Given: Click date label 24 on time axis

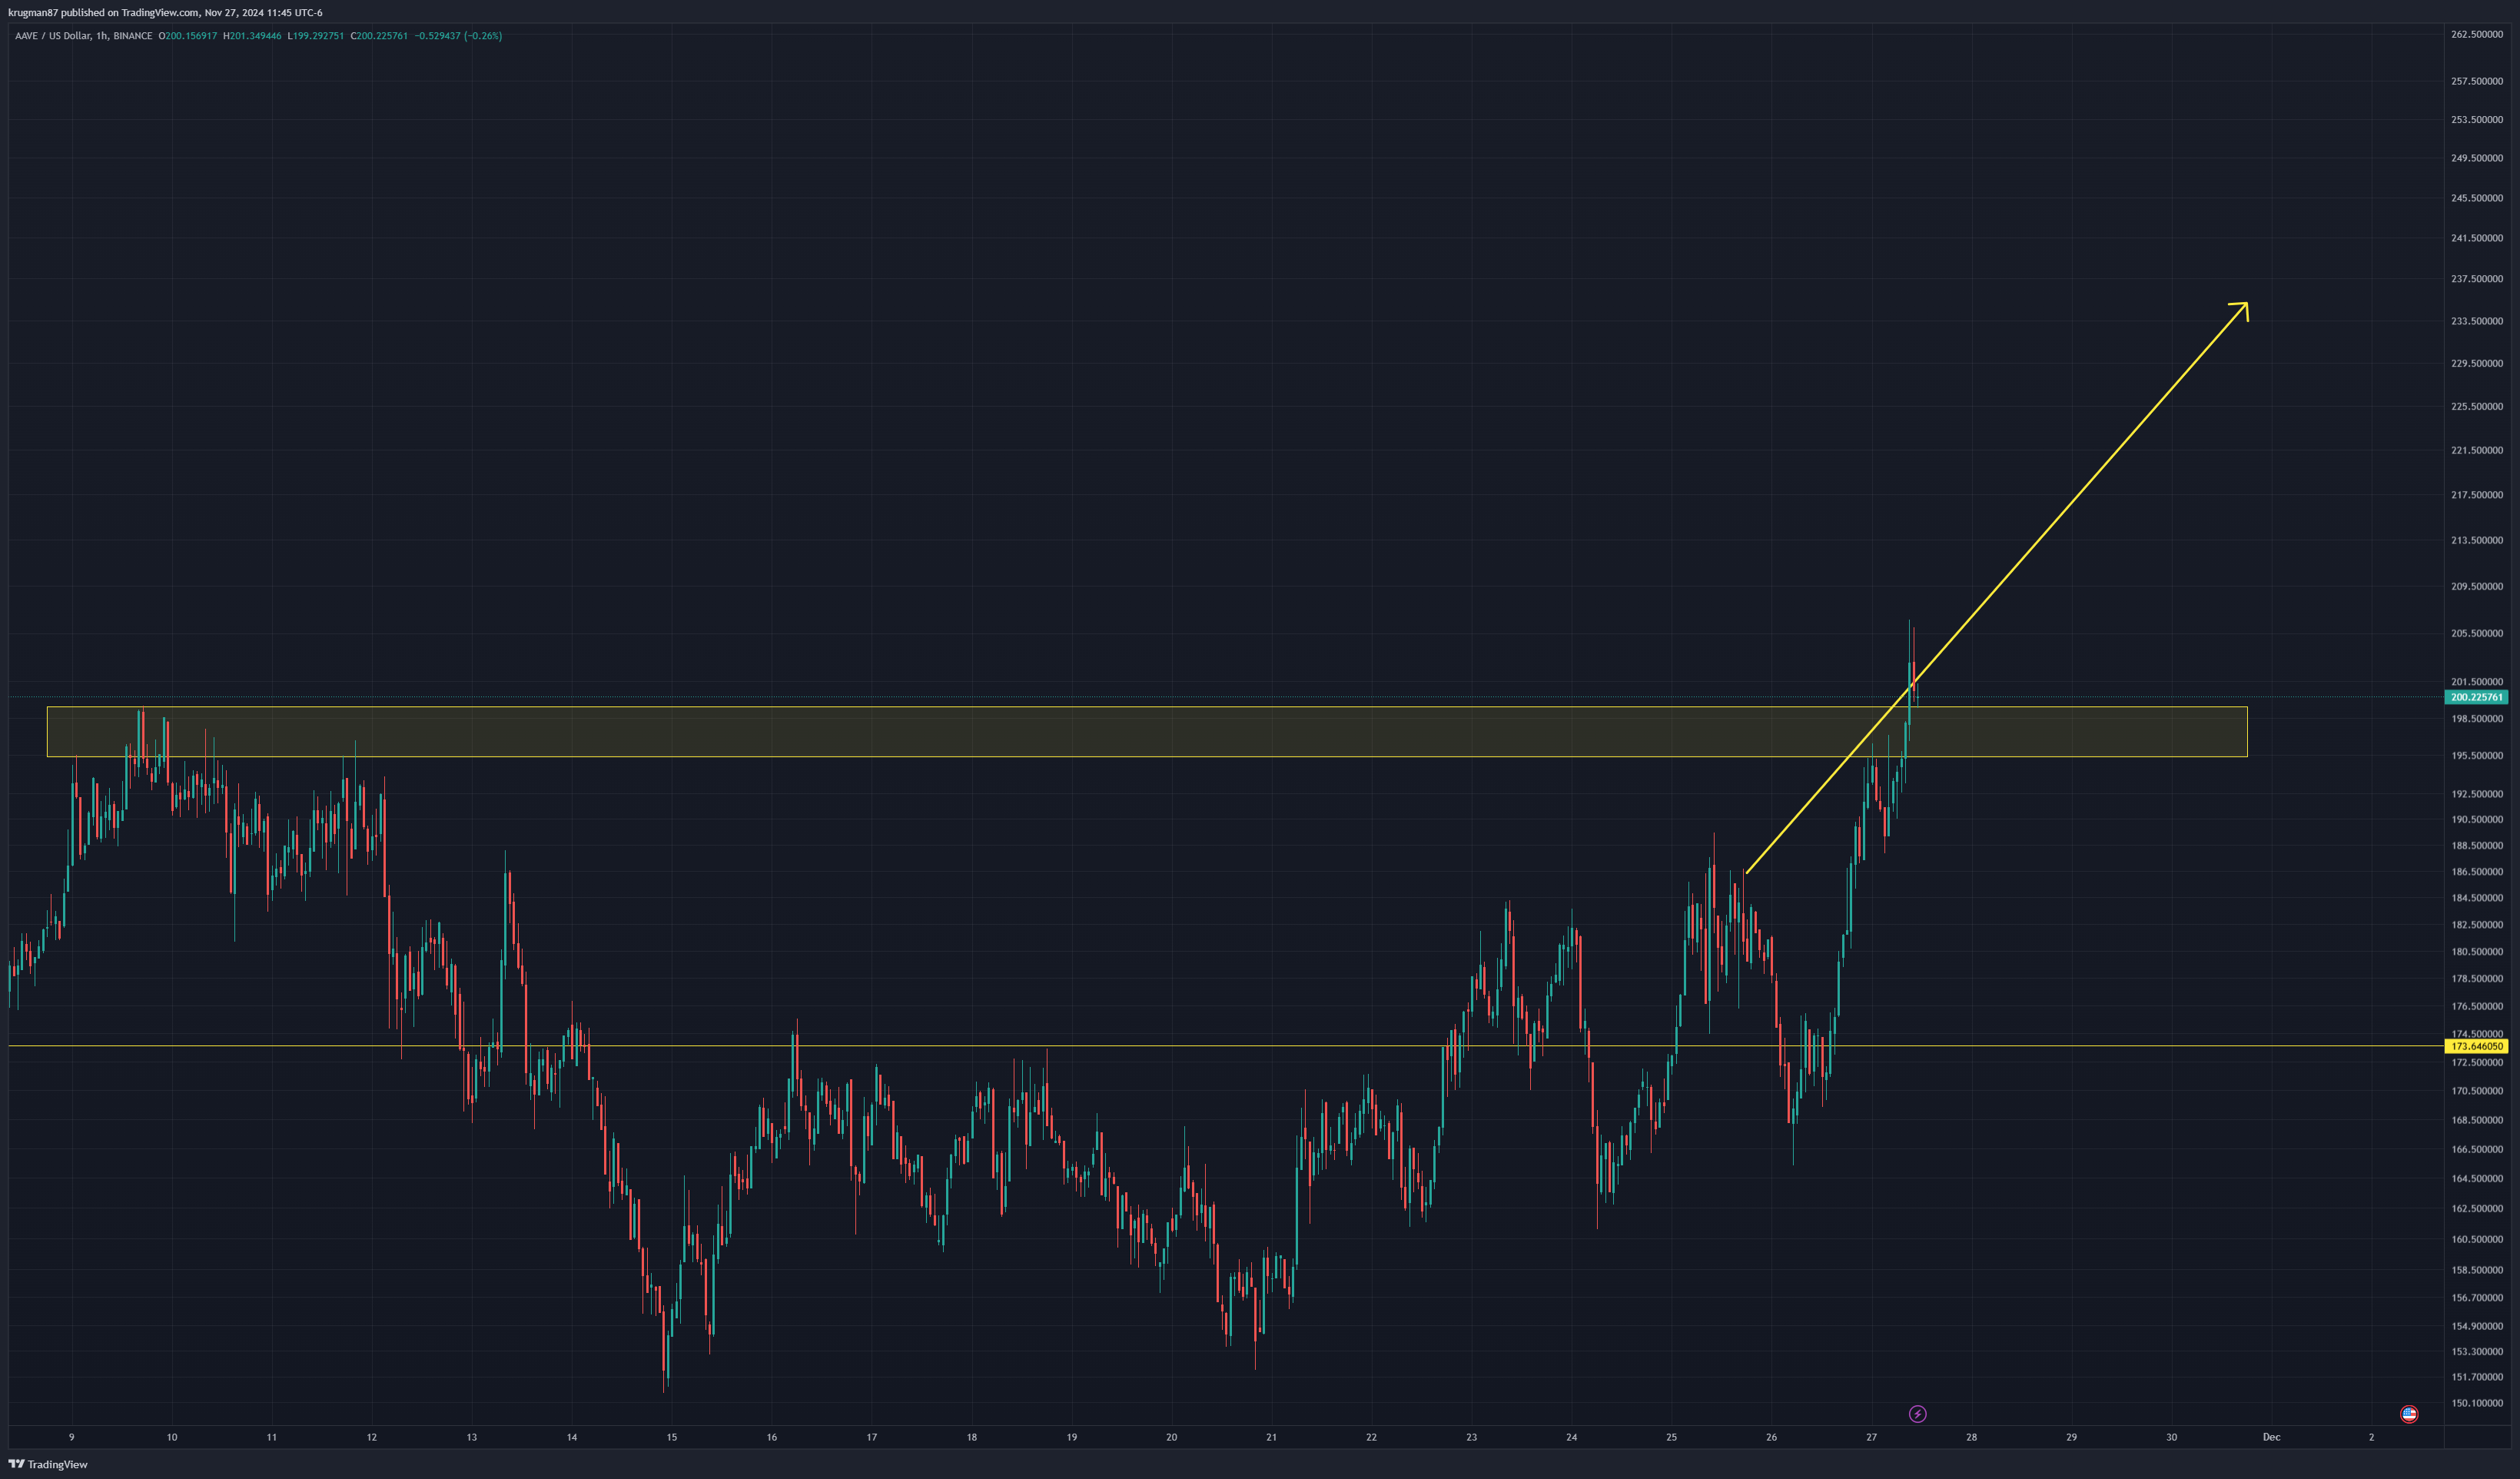Looking at the screenshot, I should pos(1572,1437).
